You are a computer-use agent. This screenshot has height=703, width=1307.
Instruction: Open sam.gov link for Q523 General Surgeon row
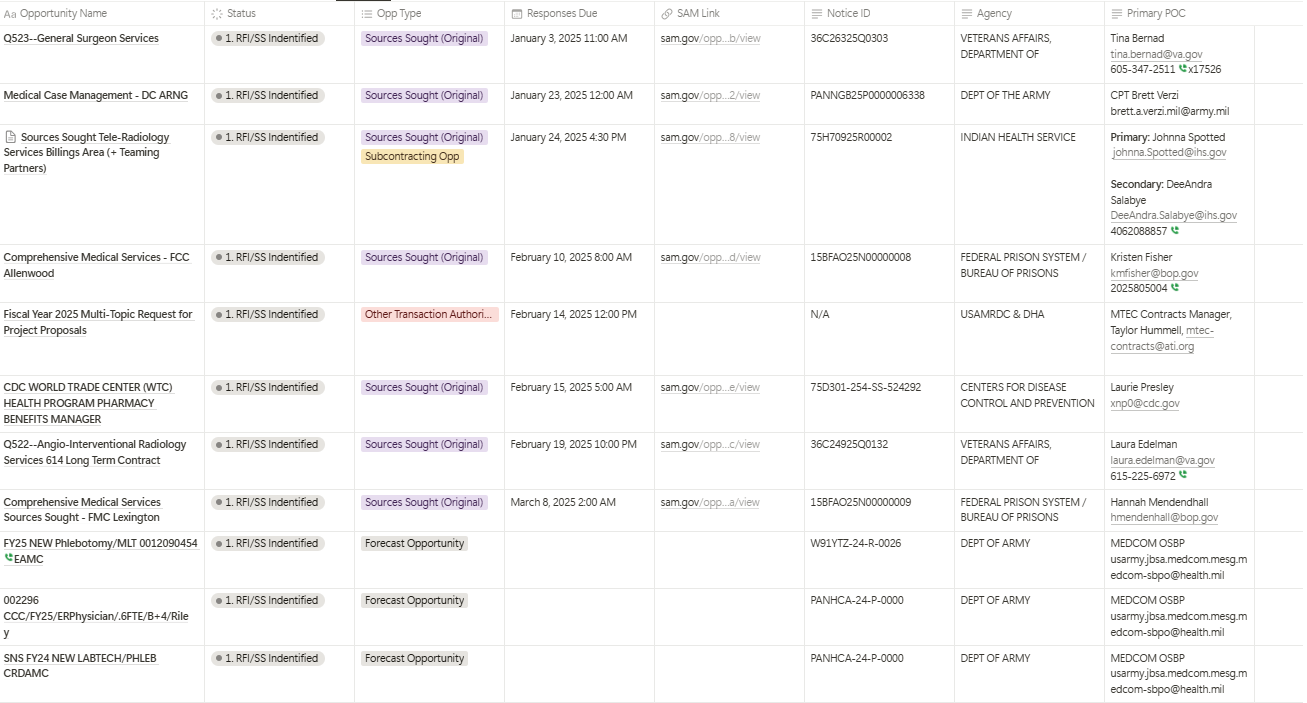click(x=710, y=38)
